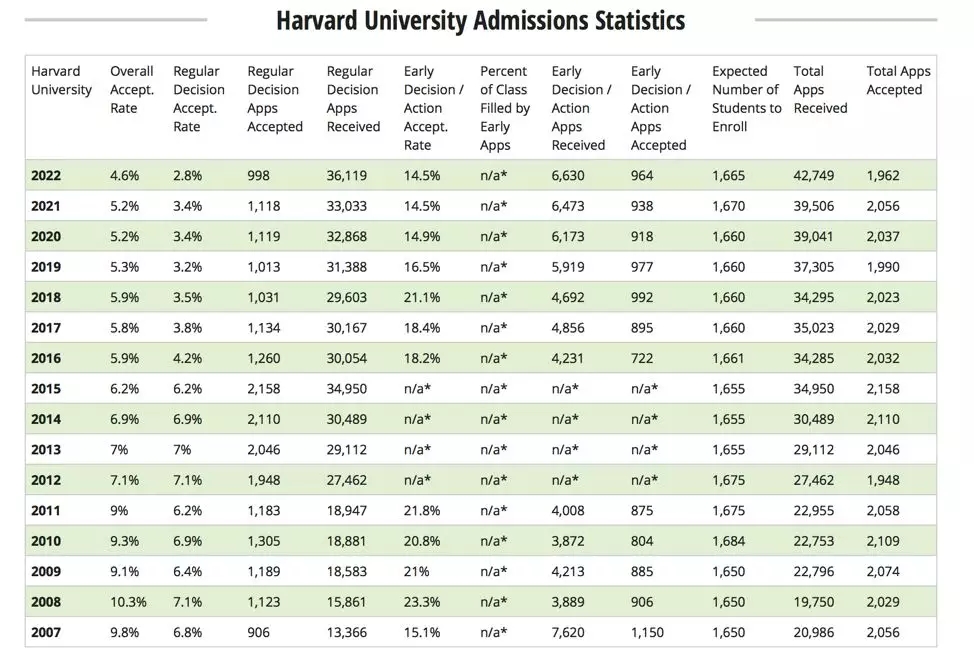Image resolution: width=974 pixels, height=664 pixels.
Task: Click the 2018 row year label
Action: pyautogui.click(x=46, y=297)
